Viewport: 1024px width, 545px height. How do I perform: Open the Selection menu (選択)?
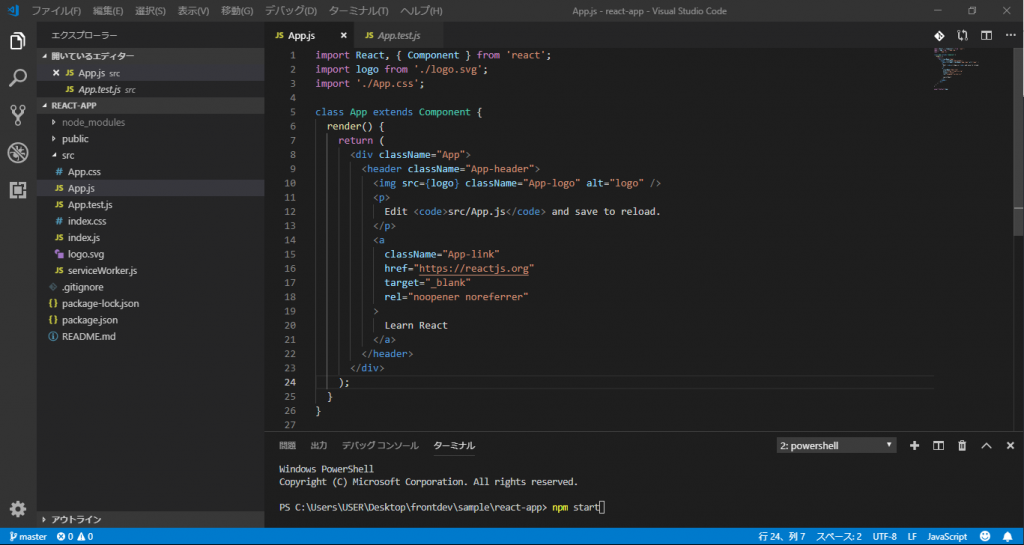pos(150,11)
